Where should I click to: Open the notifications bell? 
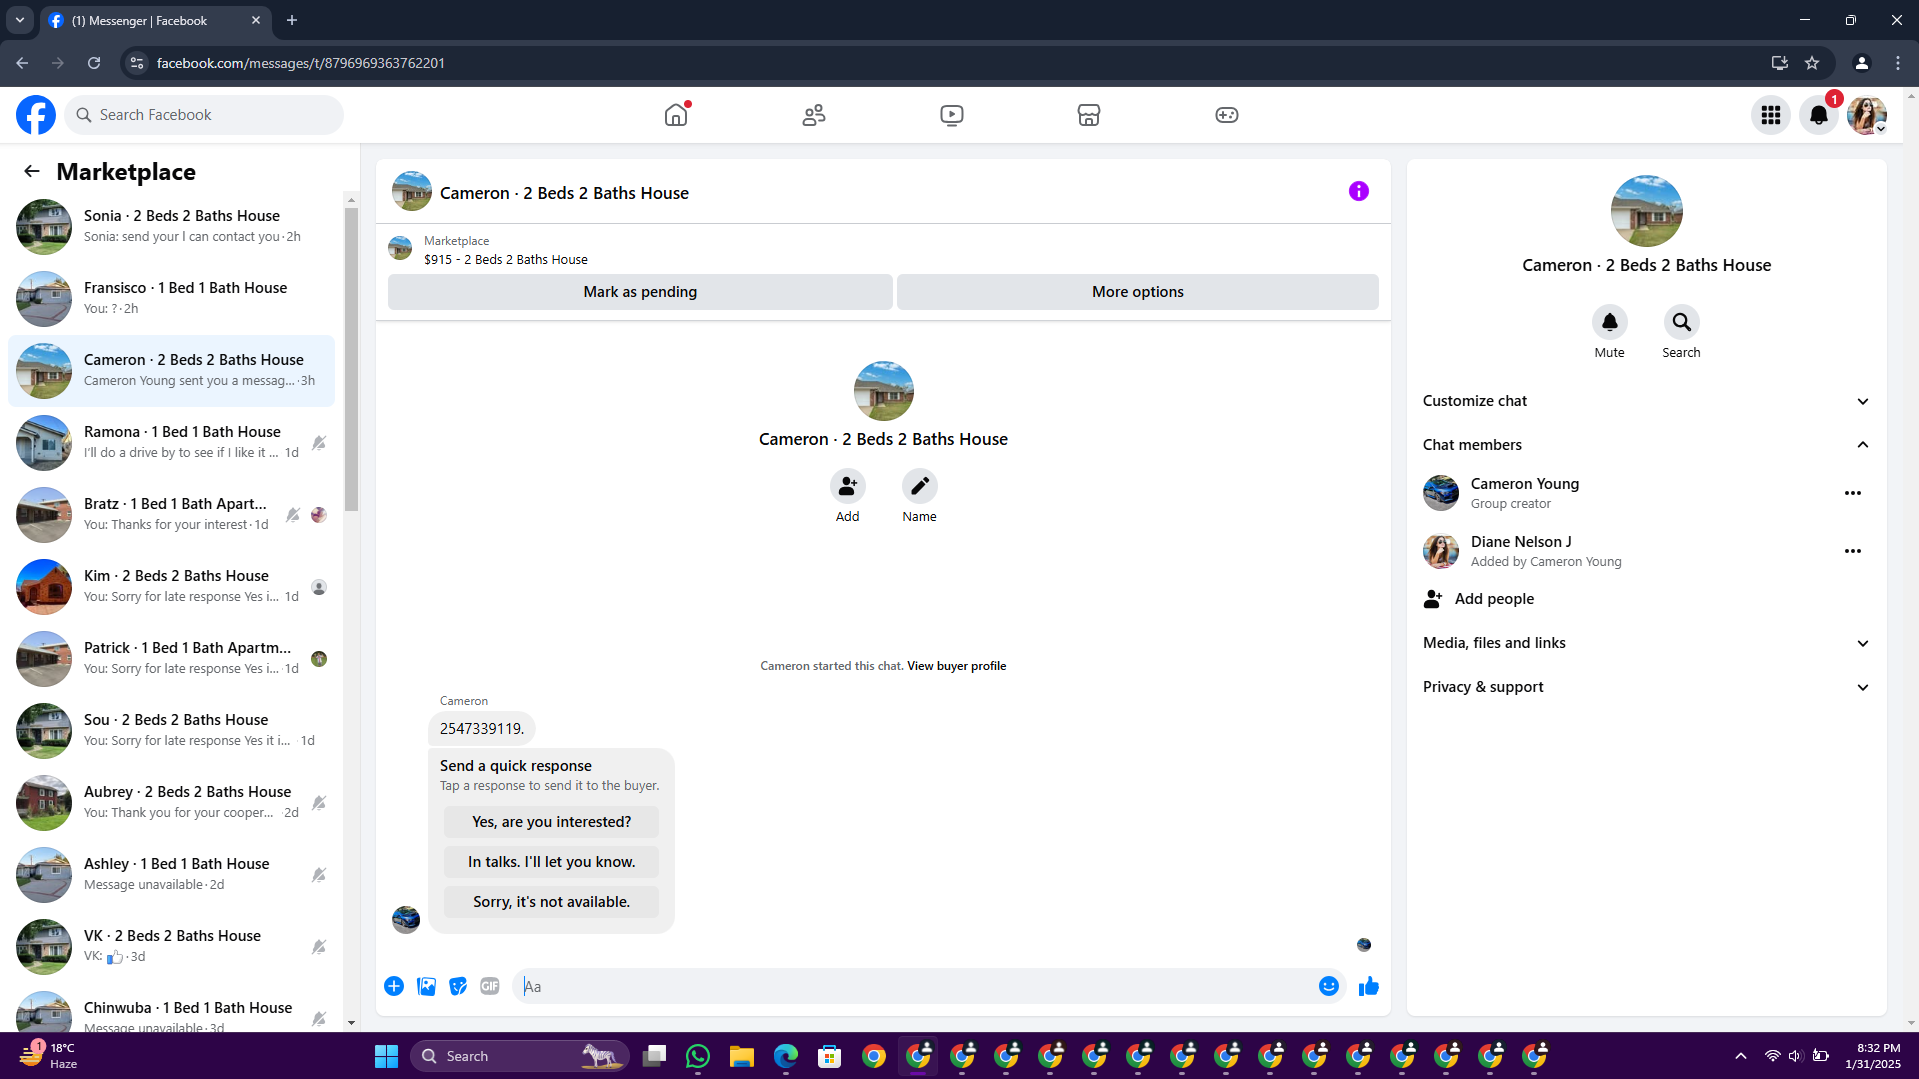[x=1819, y=115]
